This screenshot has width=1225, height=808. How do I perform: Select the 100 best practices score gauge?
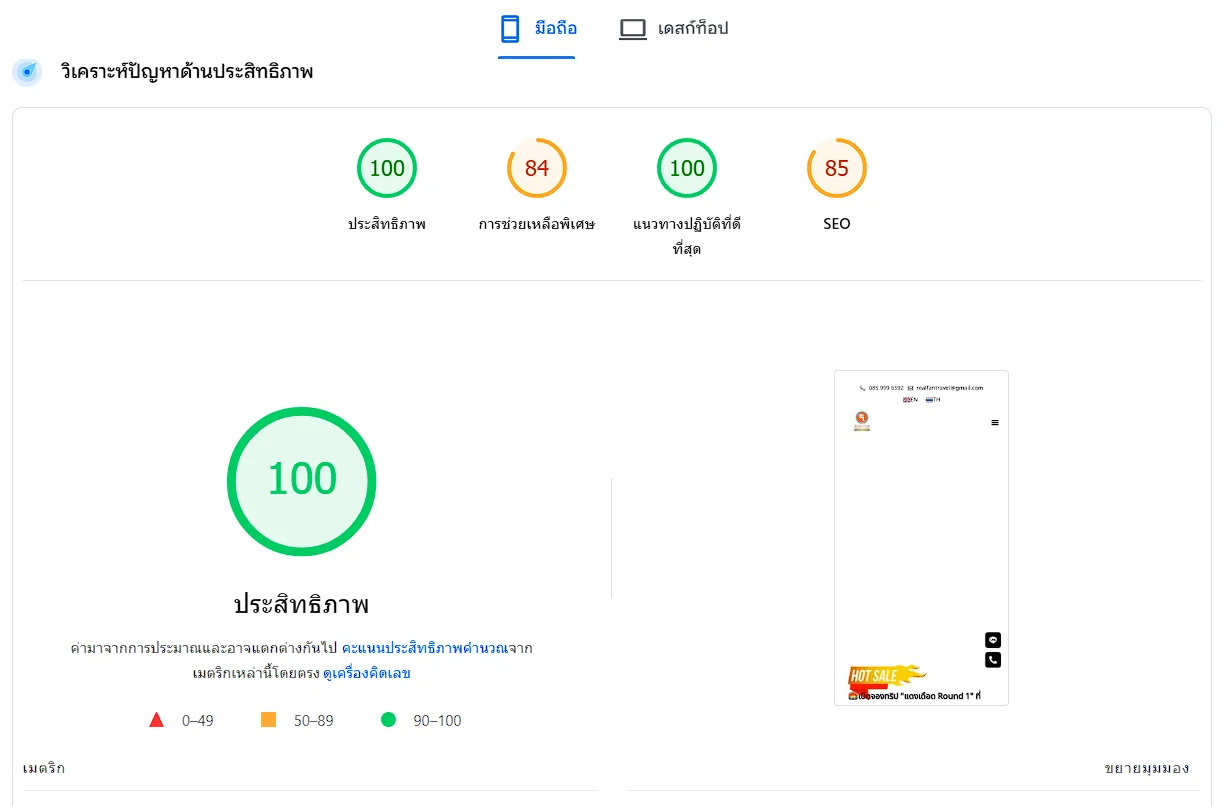point(687,168)
